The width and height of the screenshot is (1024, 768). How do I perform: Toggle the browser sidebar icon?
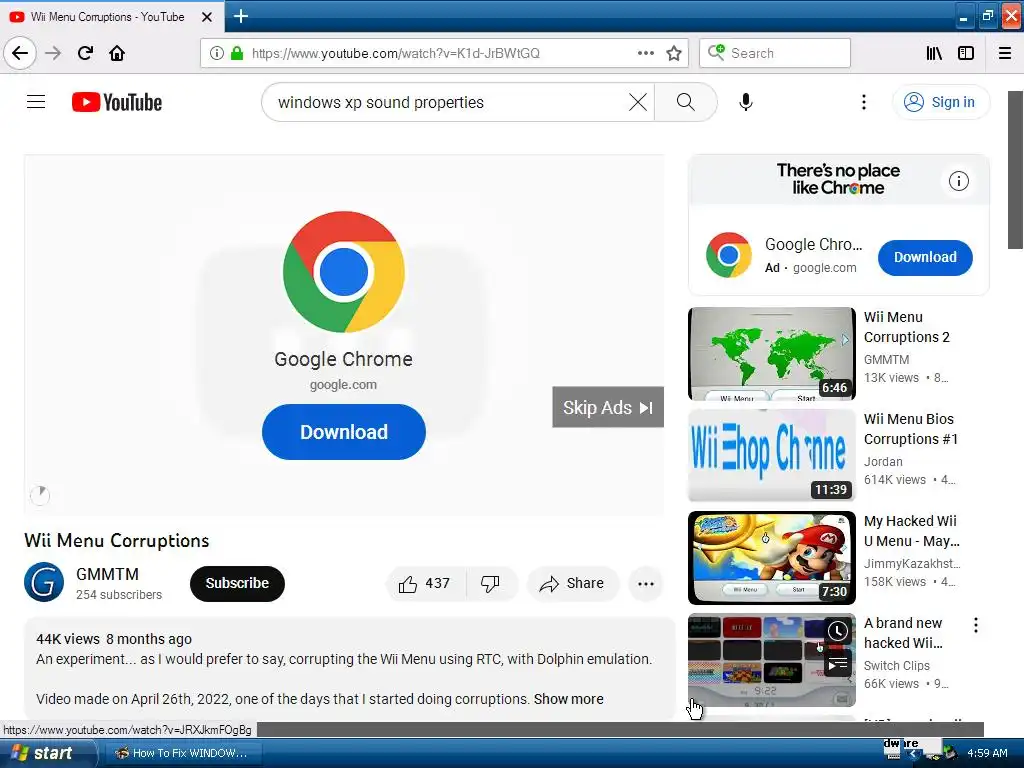966,53
